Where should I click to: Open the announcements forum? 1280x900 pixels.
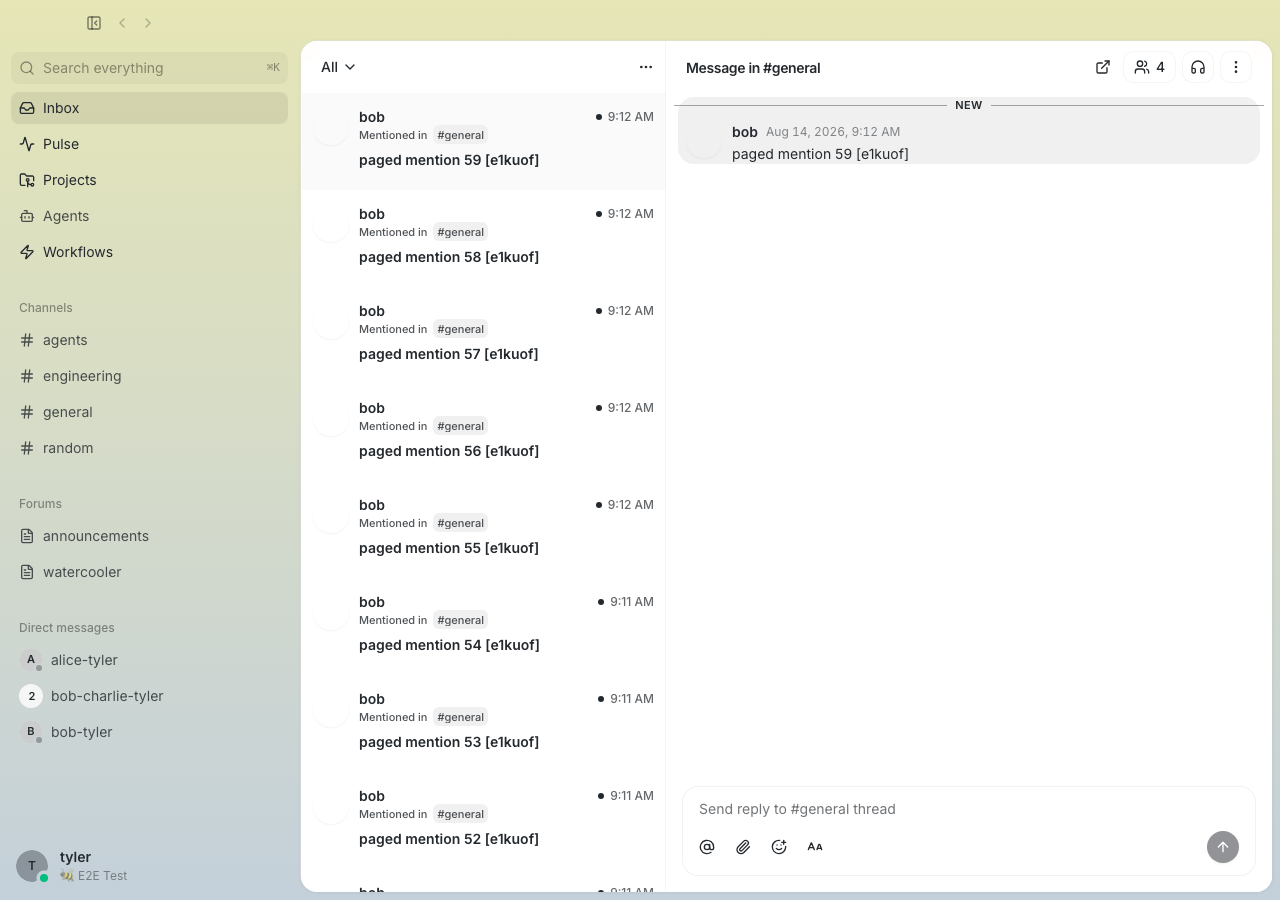(x=149, y=536)
